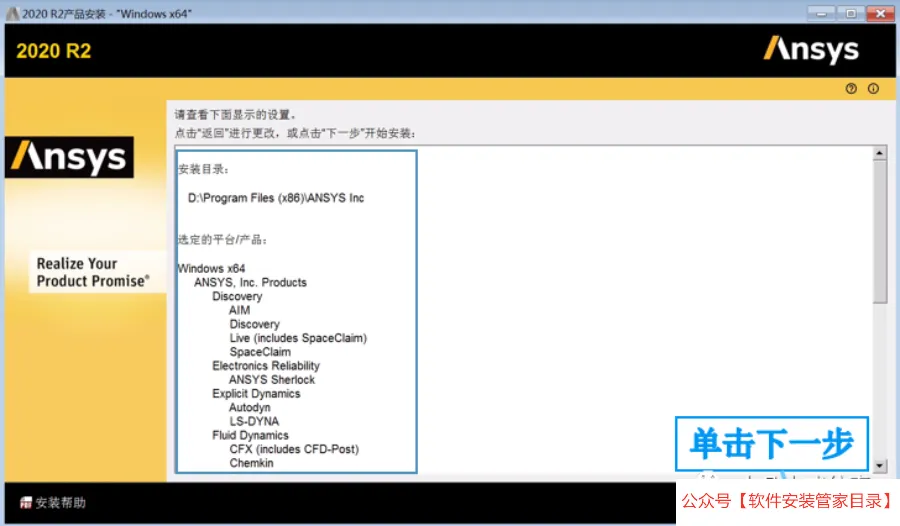Viewport: 900px width, 526px height.
Task: Open the info icon in yellow bar
Action: tap(873, 88)
